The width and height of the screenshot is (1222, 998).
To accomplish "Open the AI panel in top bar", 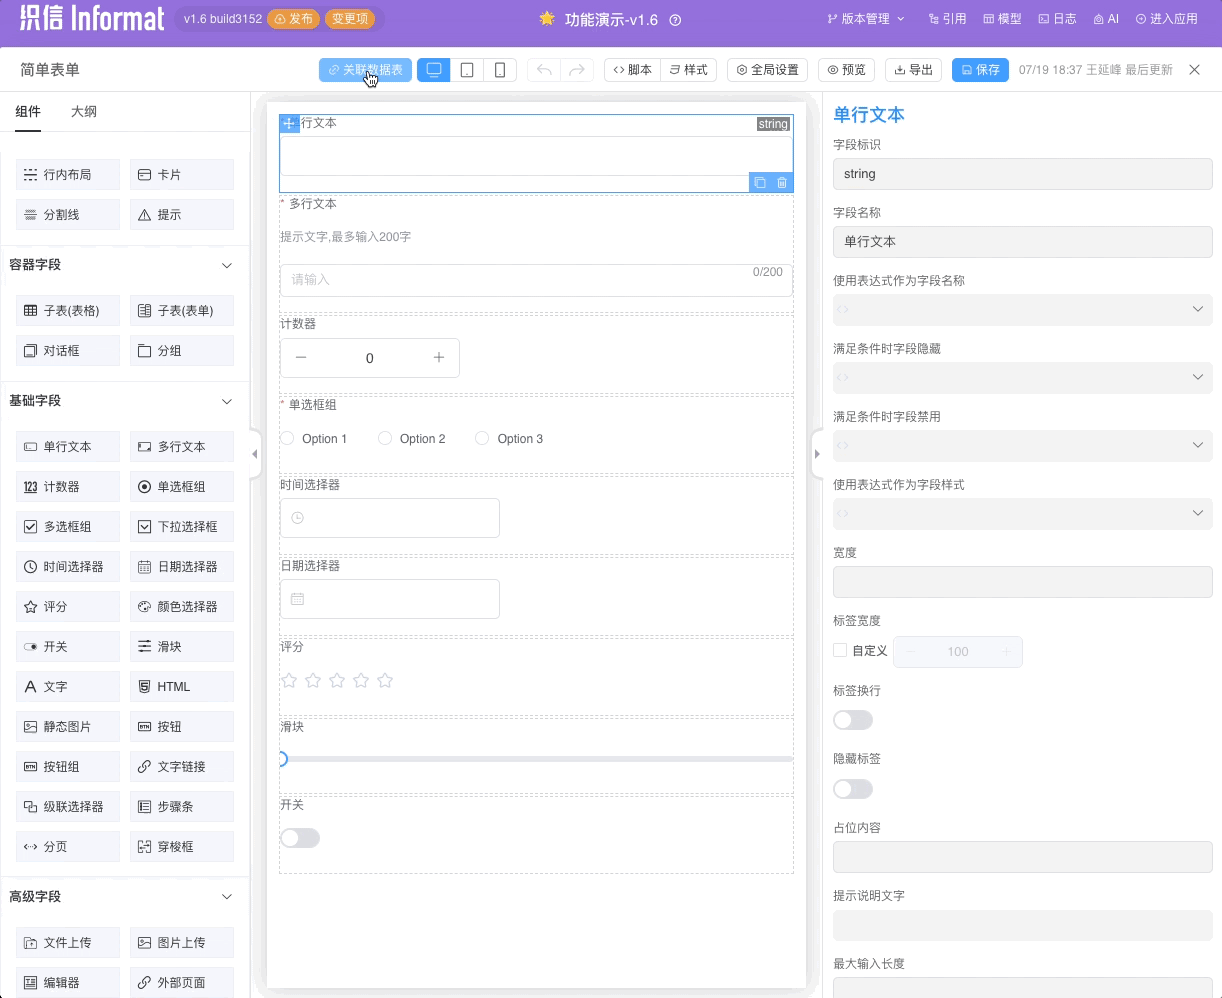I will [x=1104, y=17].
